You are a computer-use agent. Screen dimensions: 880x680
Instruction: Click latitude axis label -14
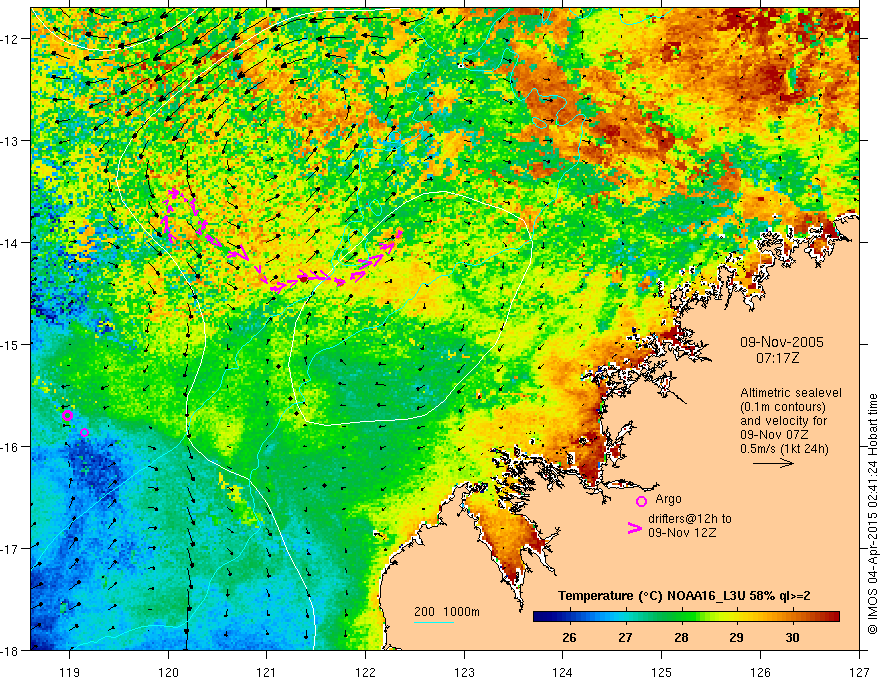(10, 243)
